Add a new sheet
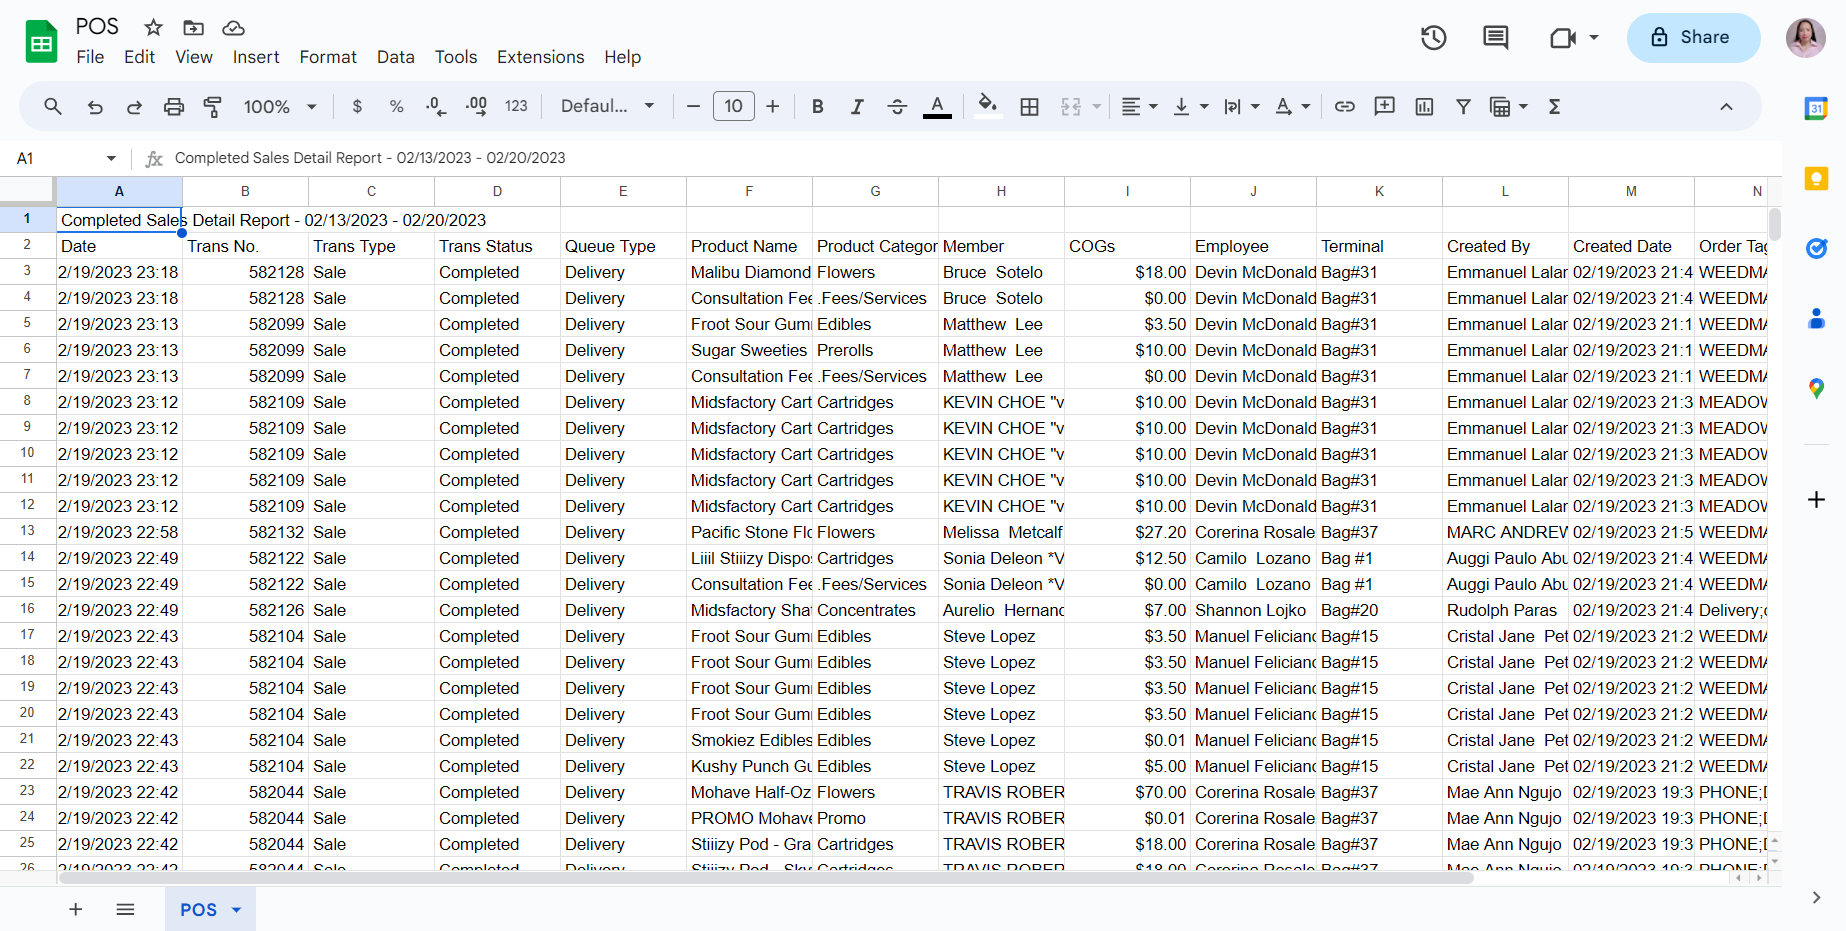 (75, 909)
